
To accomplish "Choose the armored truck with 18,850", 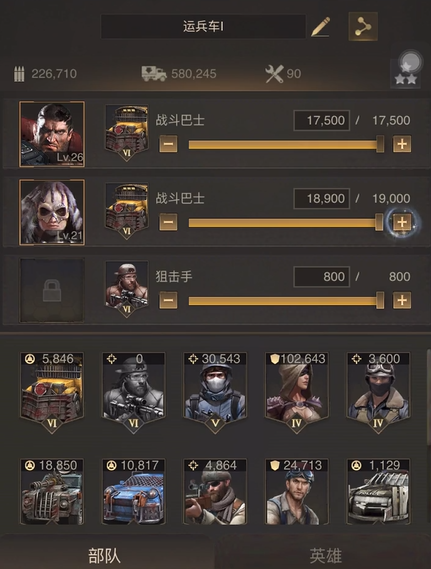I will pyautogui.click(x=52, y=491).
